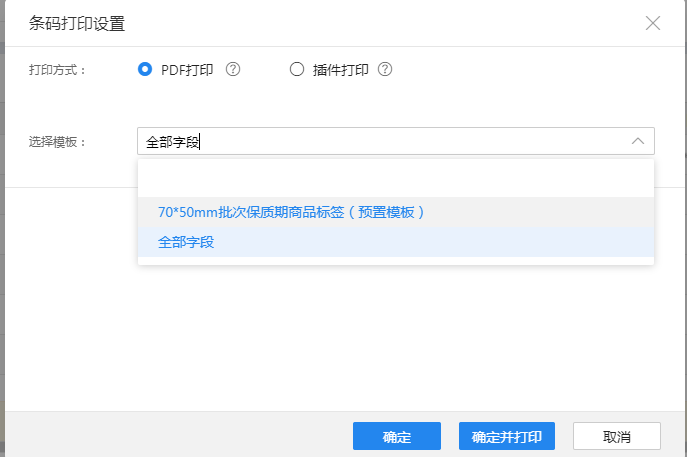
Task: Click the 打印方式 field label
Action: coord(57,70)
